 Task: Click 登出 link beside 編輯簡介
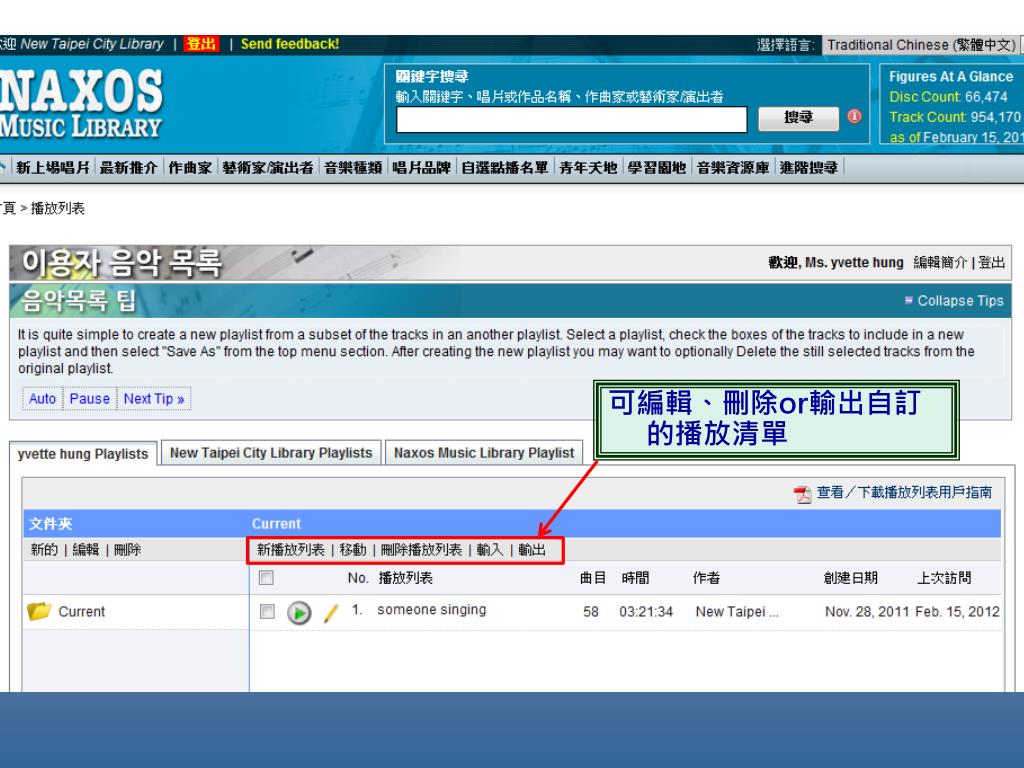pos(991,262)
